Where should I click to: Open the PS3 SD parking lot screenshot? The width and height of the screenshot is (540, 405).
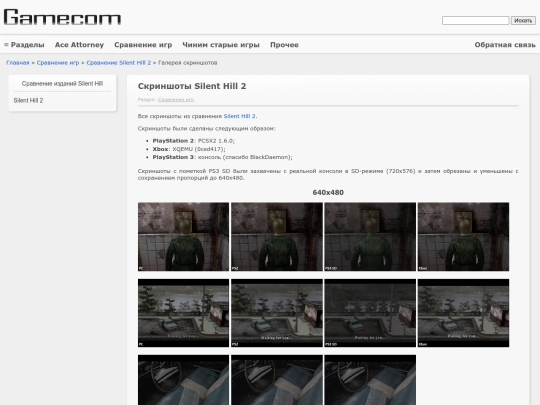point(370,313)
